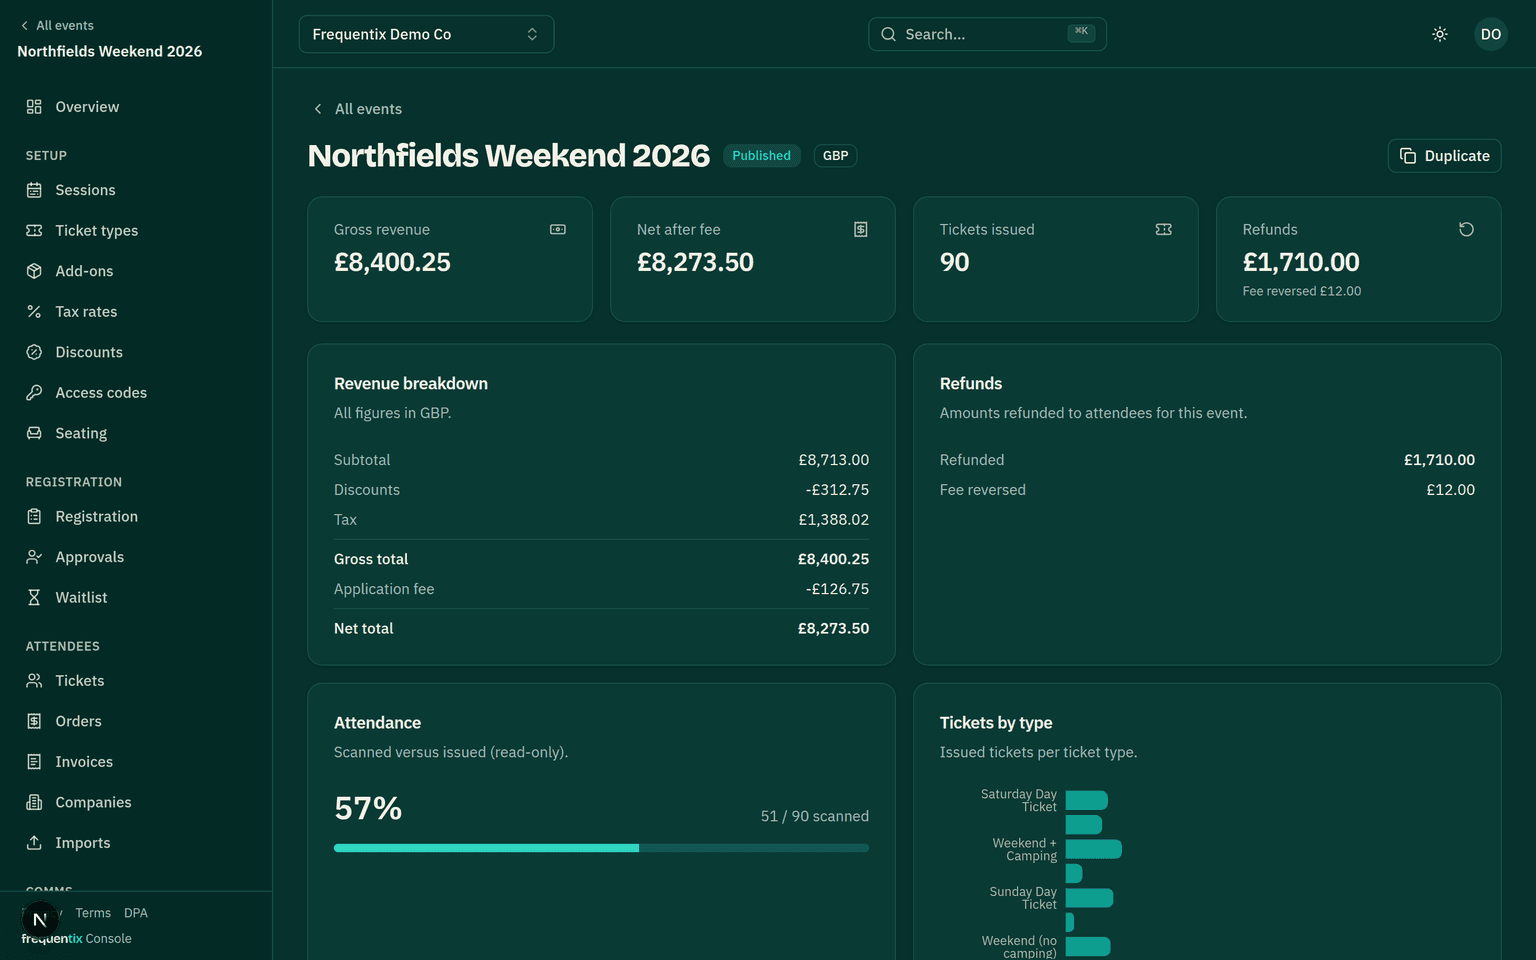Click the Access codes key icon

point(34,393)
